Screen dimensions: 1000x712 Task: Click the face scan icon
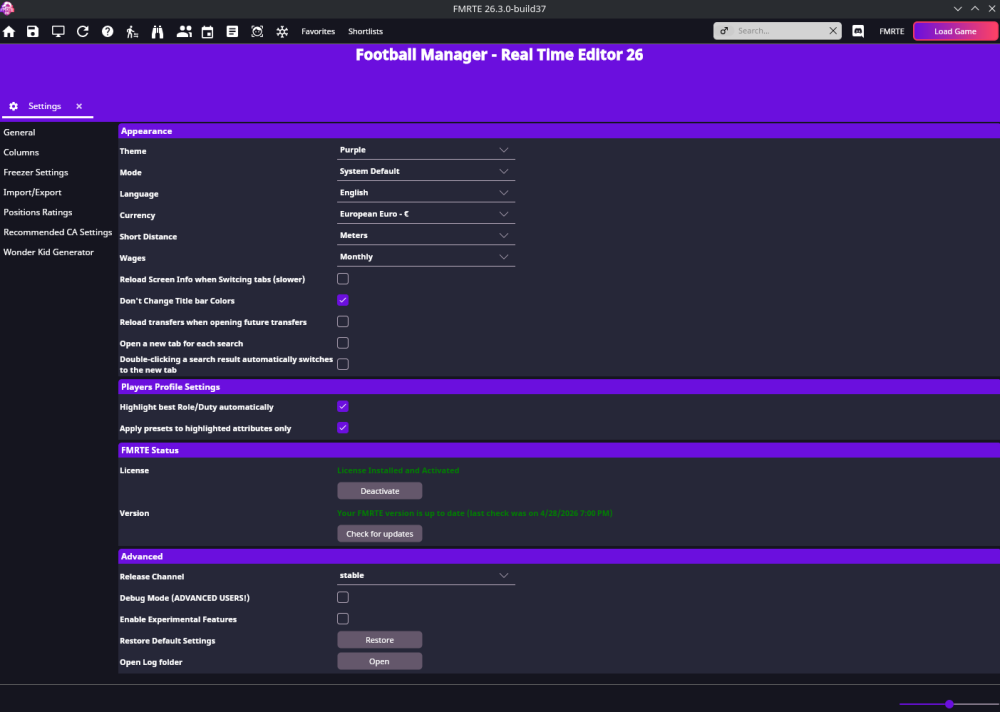click(x=257, y=31)
